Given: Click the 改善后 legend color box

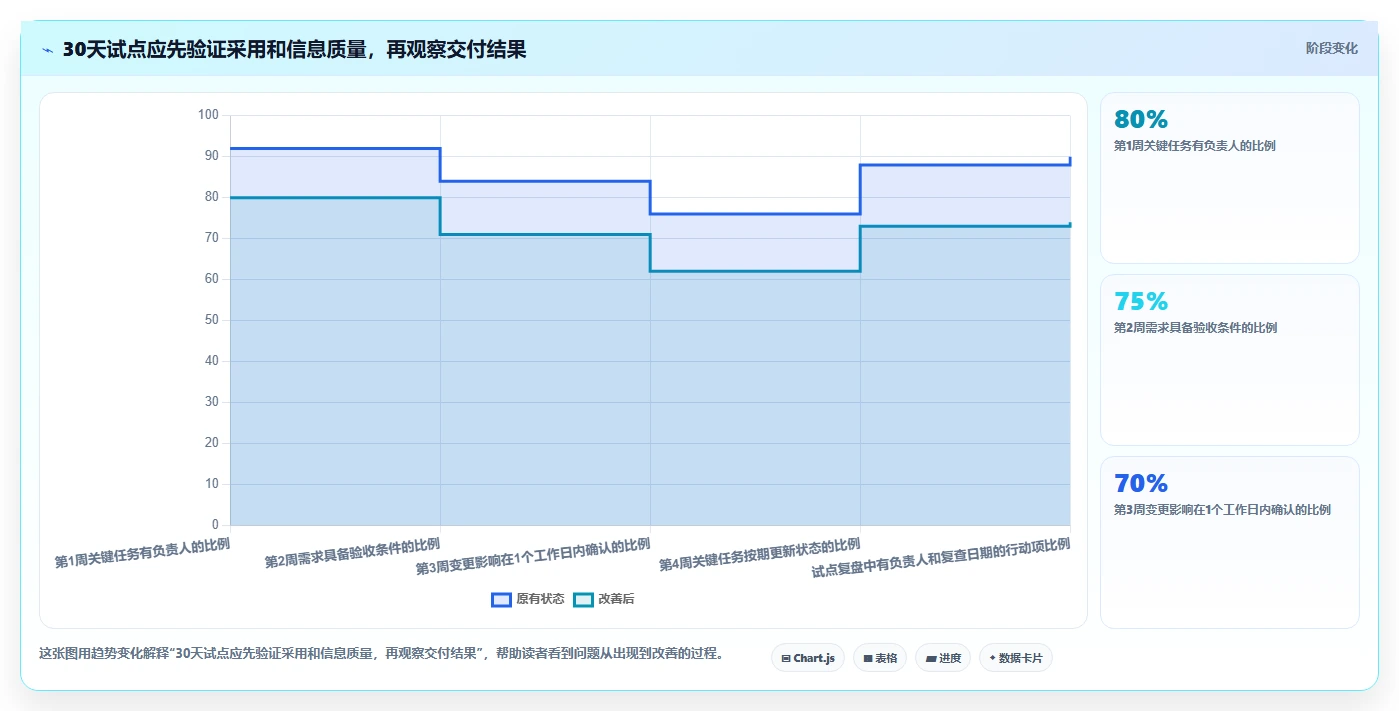Looking at the screenshot, I should click(583, 599).
